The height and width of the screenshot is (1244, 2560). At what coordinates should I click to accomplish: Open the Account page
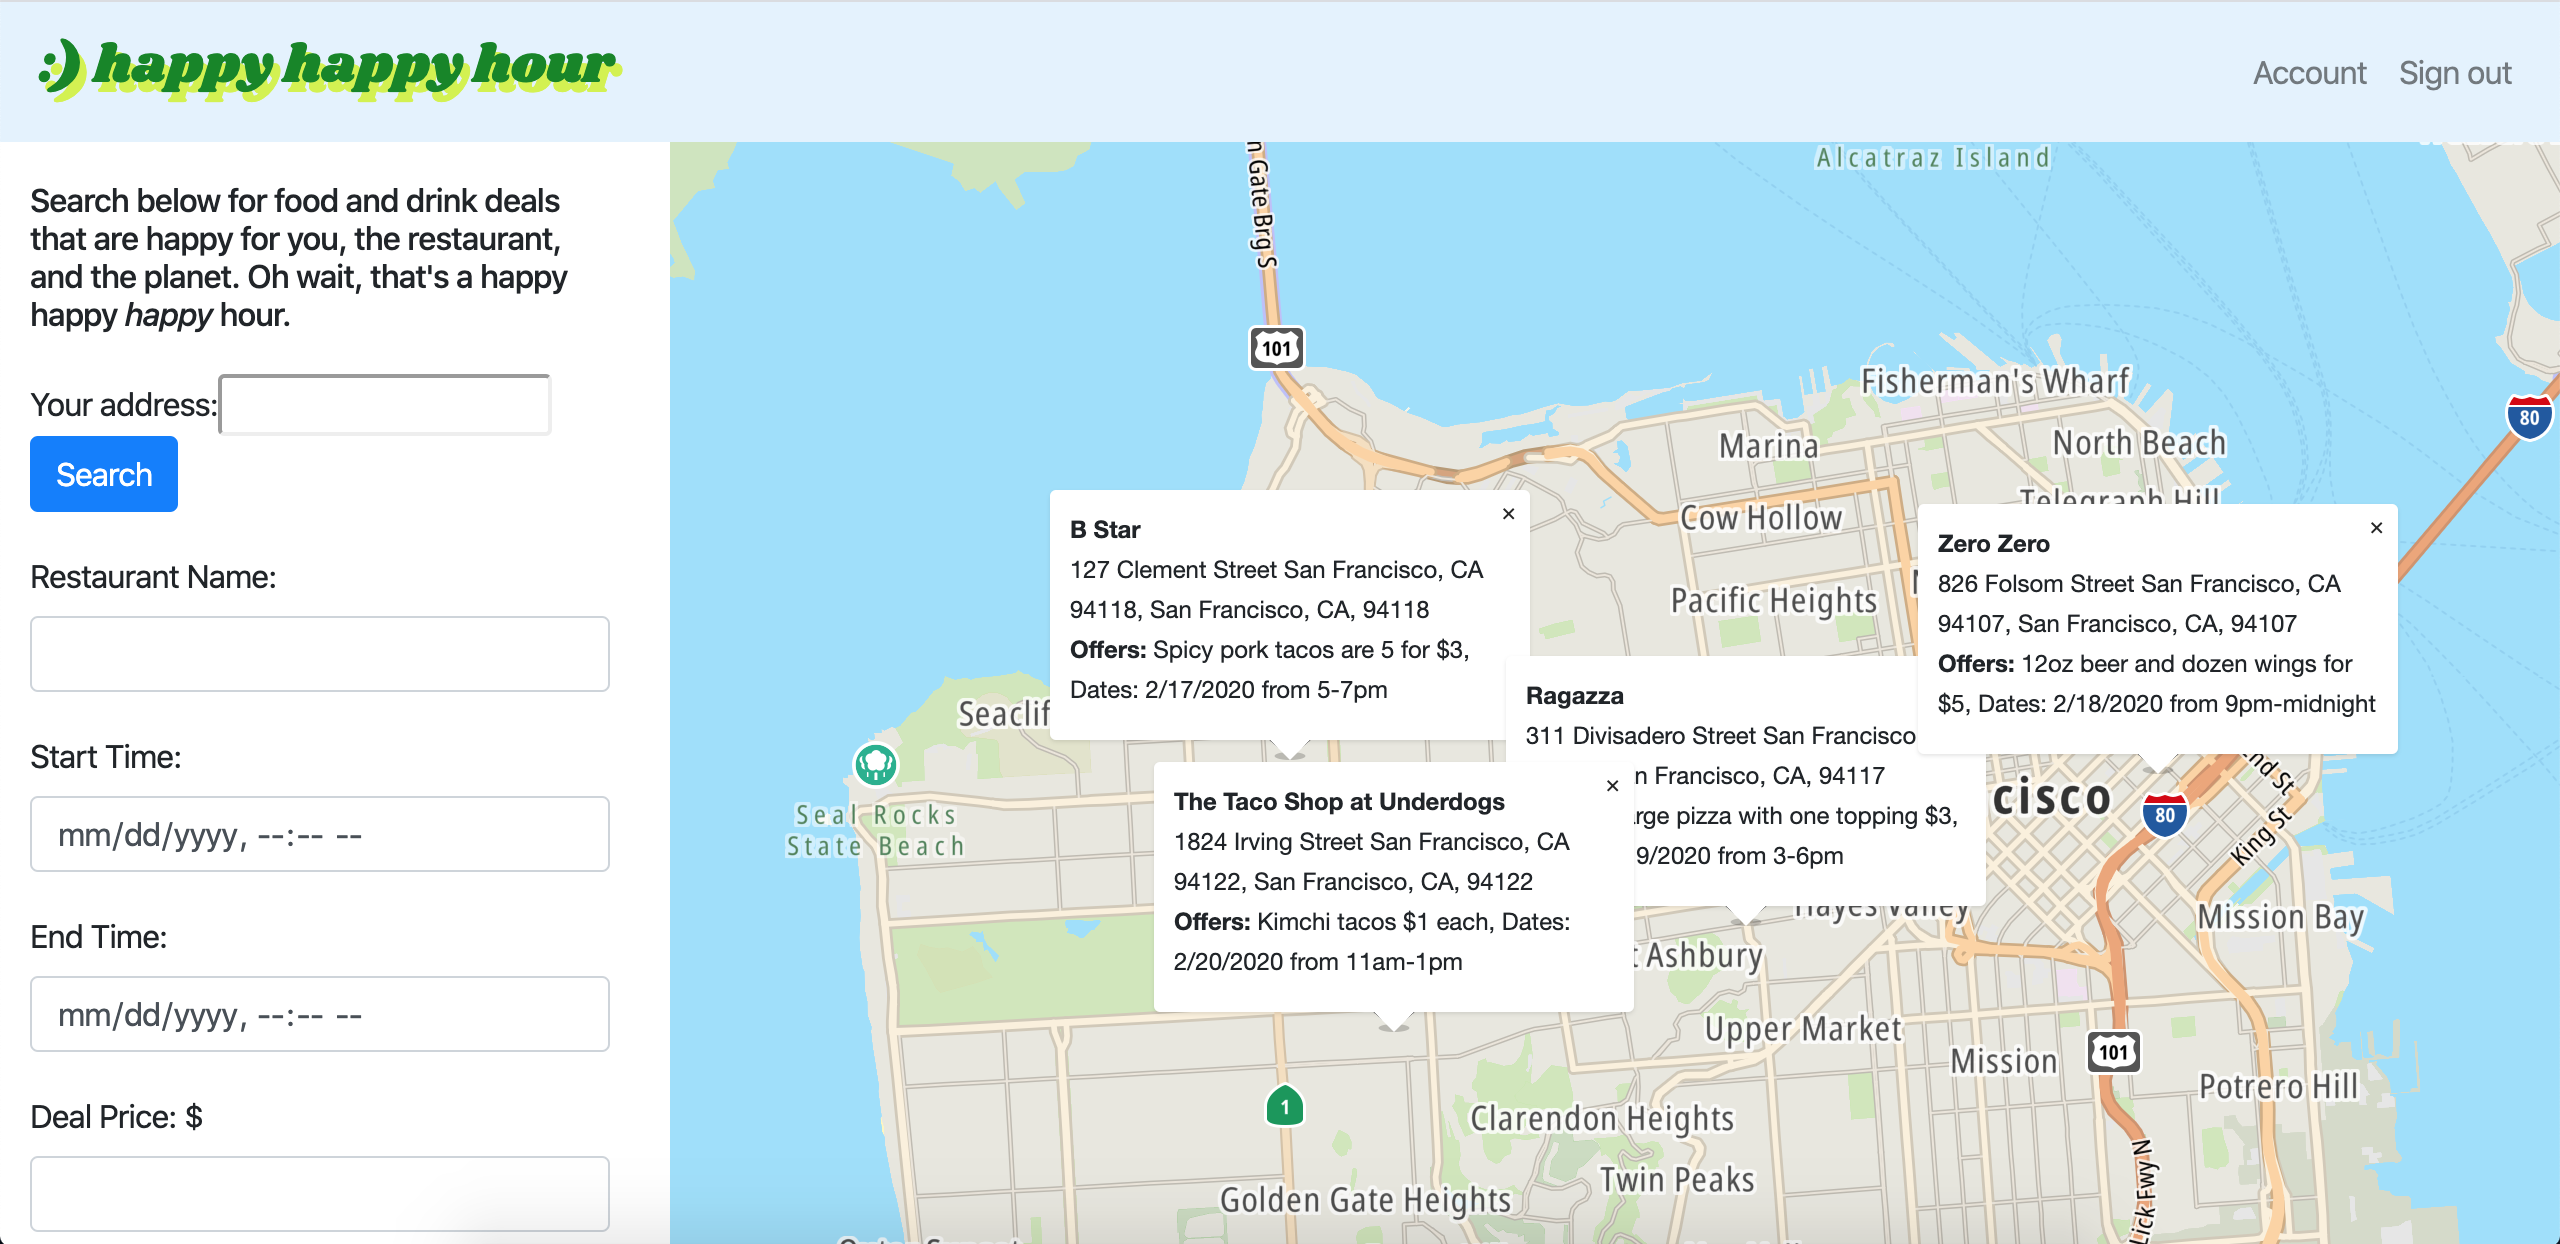tap(2309, 73)
